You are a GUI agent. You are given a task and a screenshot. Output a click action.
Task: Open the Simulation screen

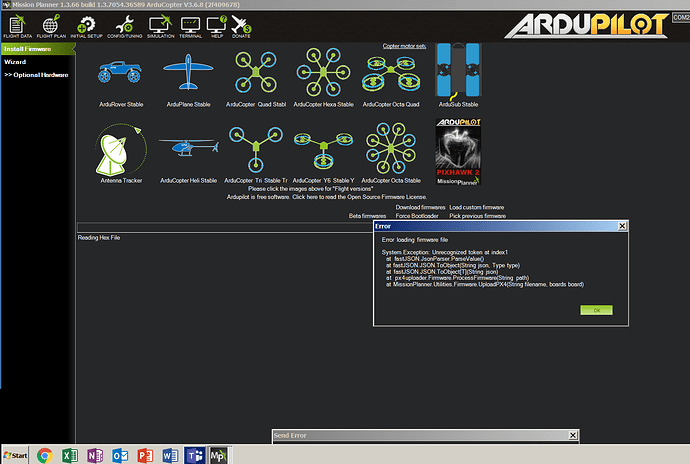coord(161,26)
